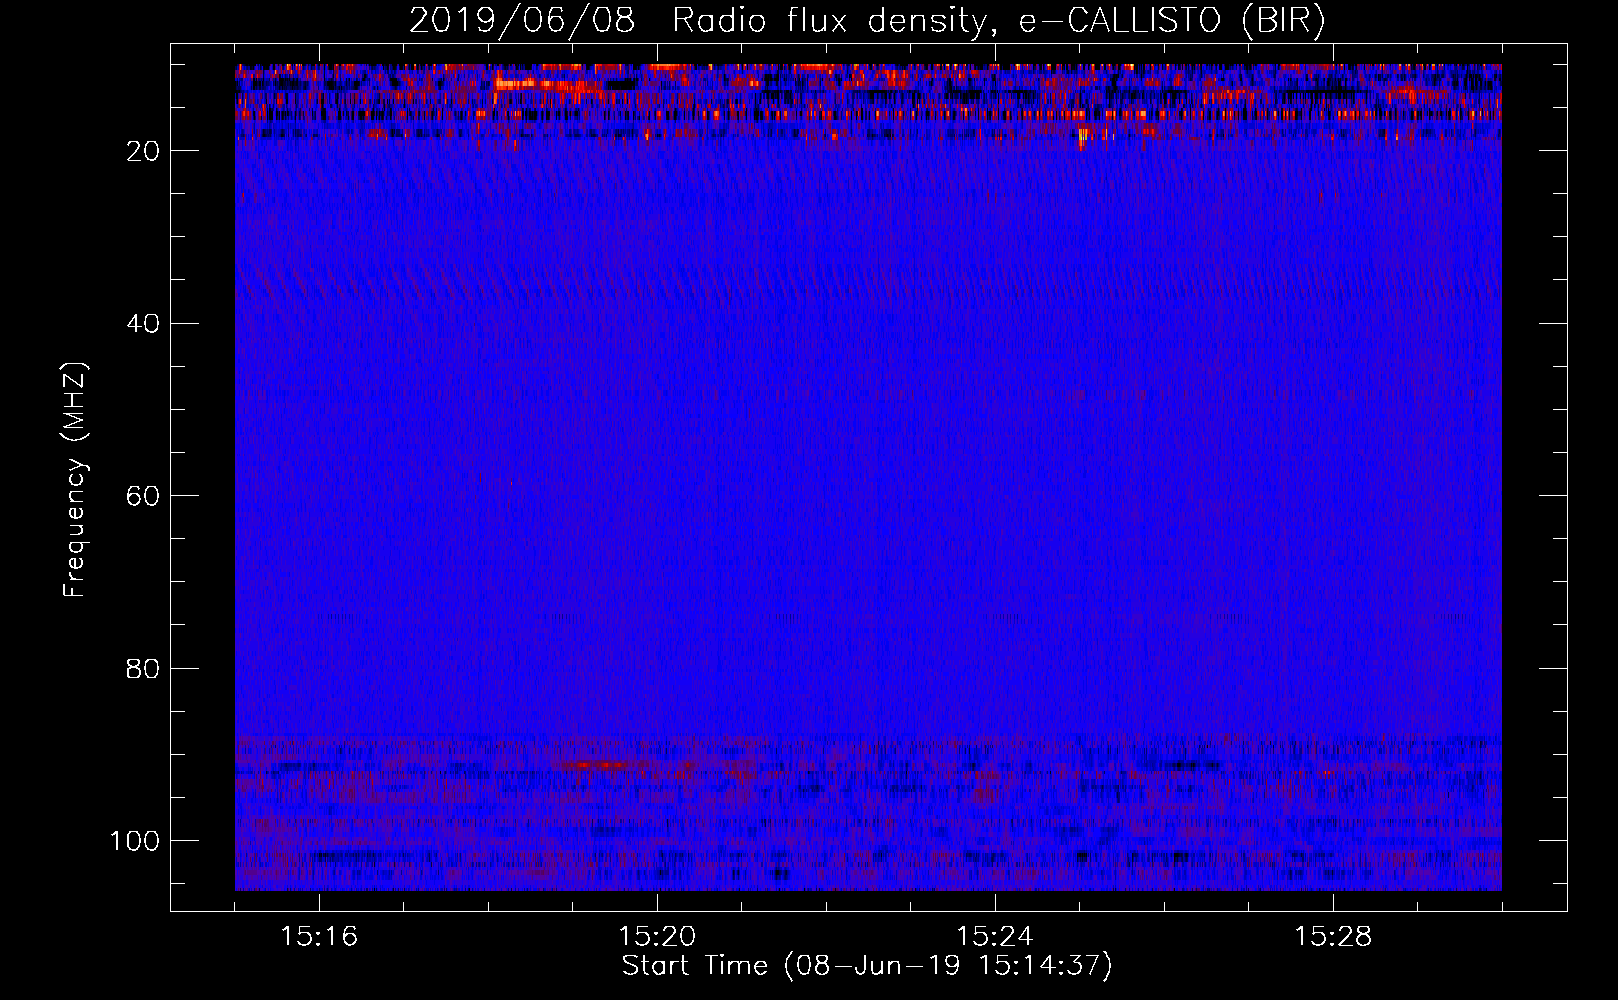Screen dimensions: 1618x1000
Task: Click the 60 MHz frequency tick label
Action: pos(143,496)
